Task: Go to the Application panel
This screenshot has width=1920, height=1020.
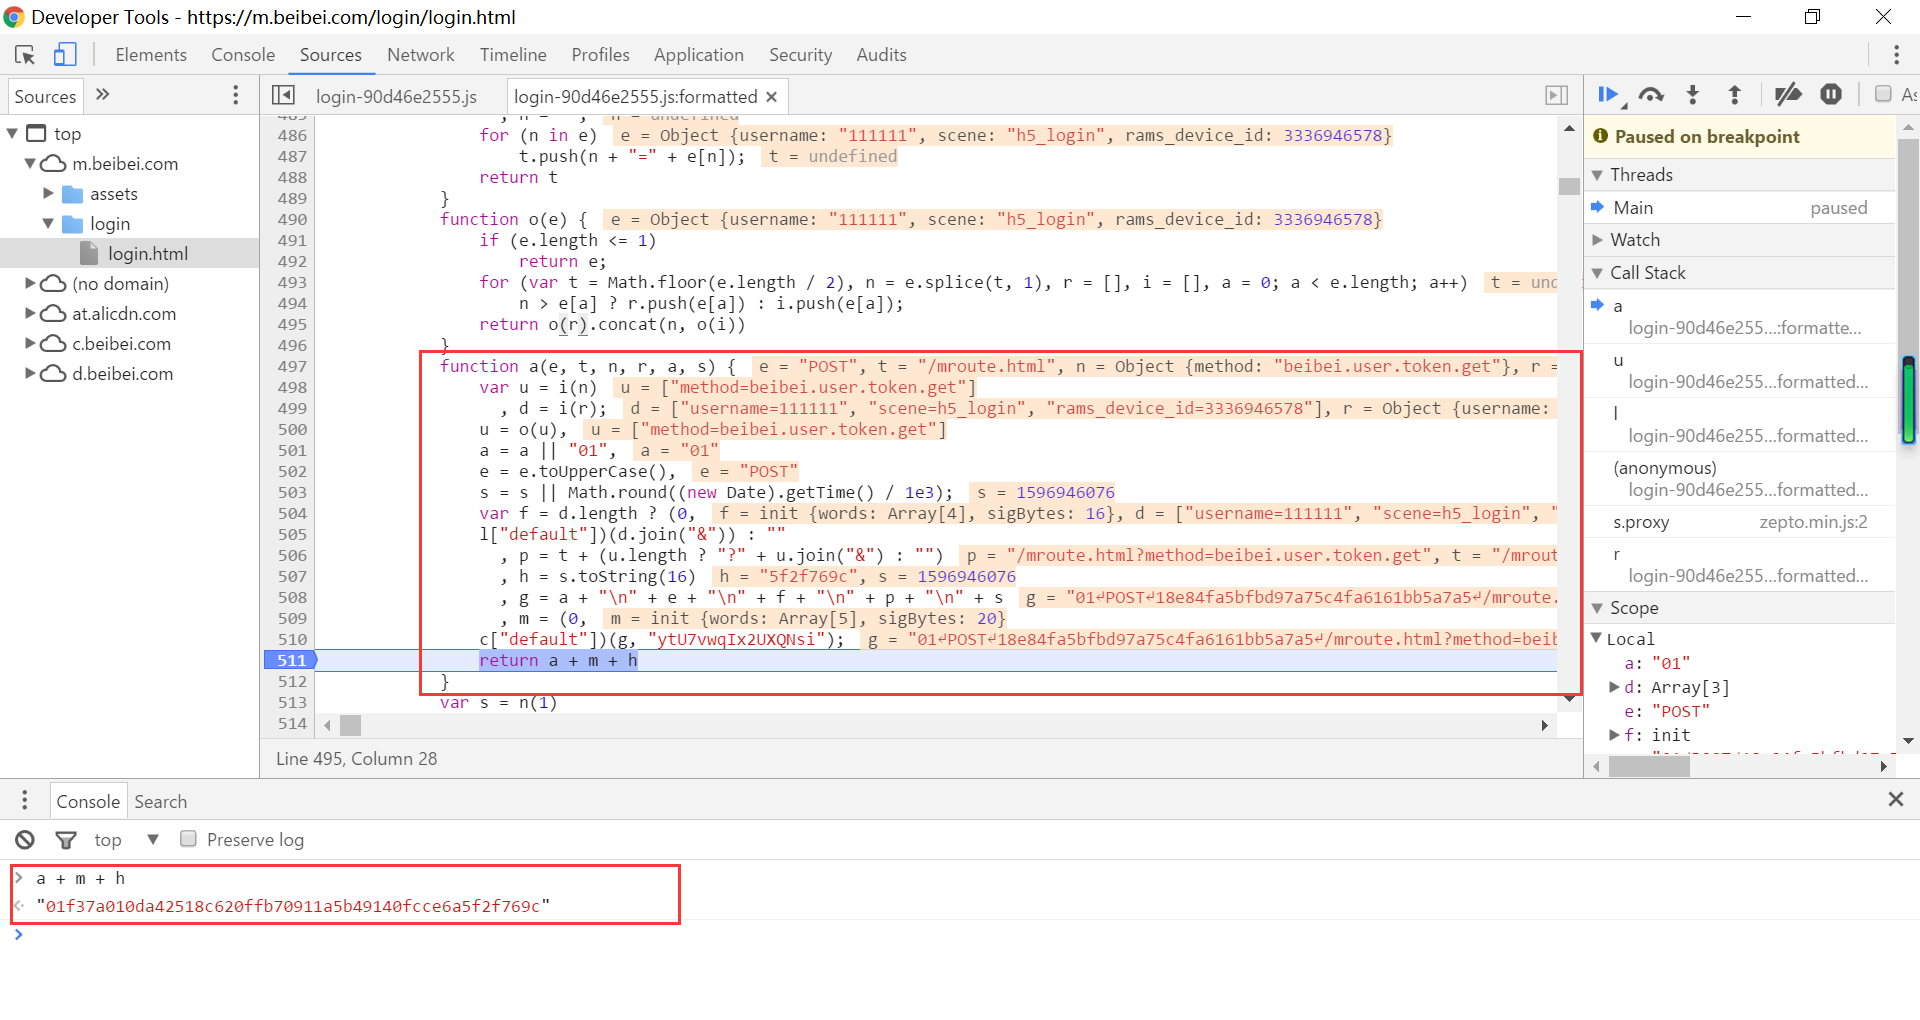Action: pos(699,55)
